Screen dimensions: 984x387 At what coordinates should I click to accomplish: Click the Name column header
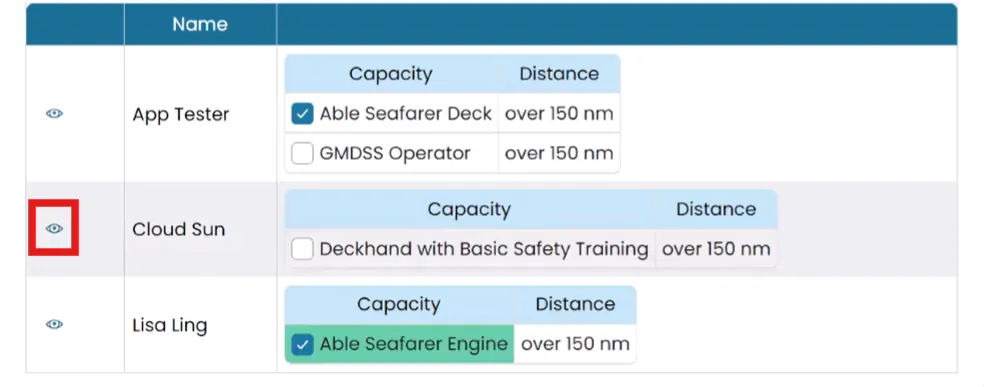(x=200, y=24)
